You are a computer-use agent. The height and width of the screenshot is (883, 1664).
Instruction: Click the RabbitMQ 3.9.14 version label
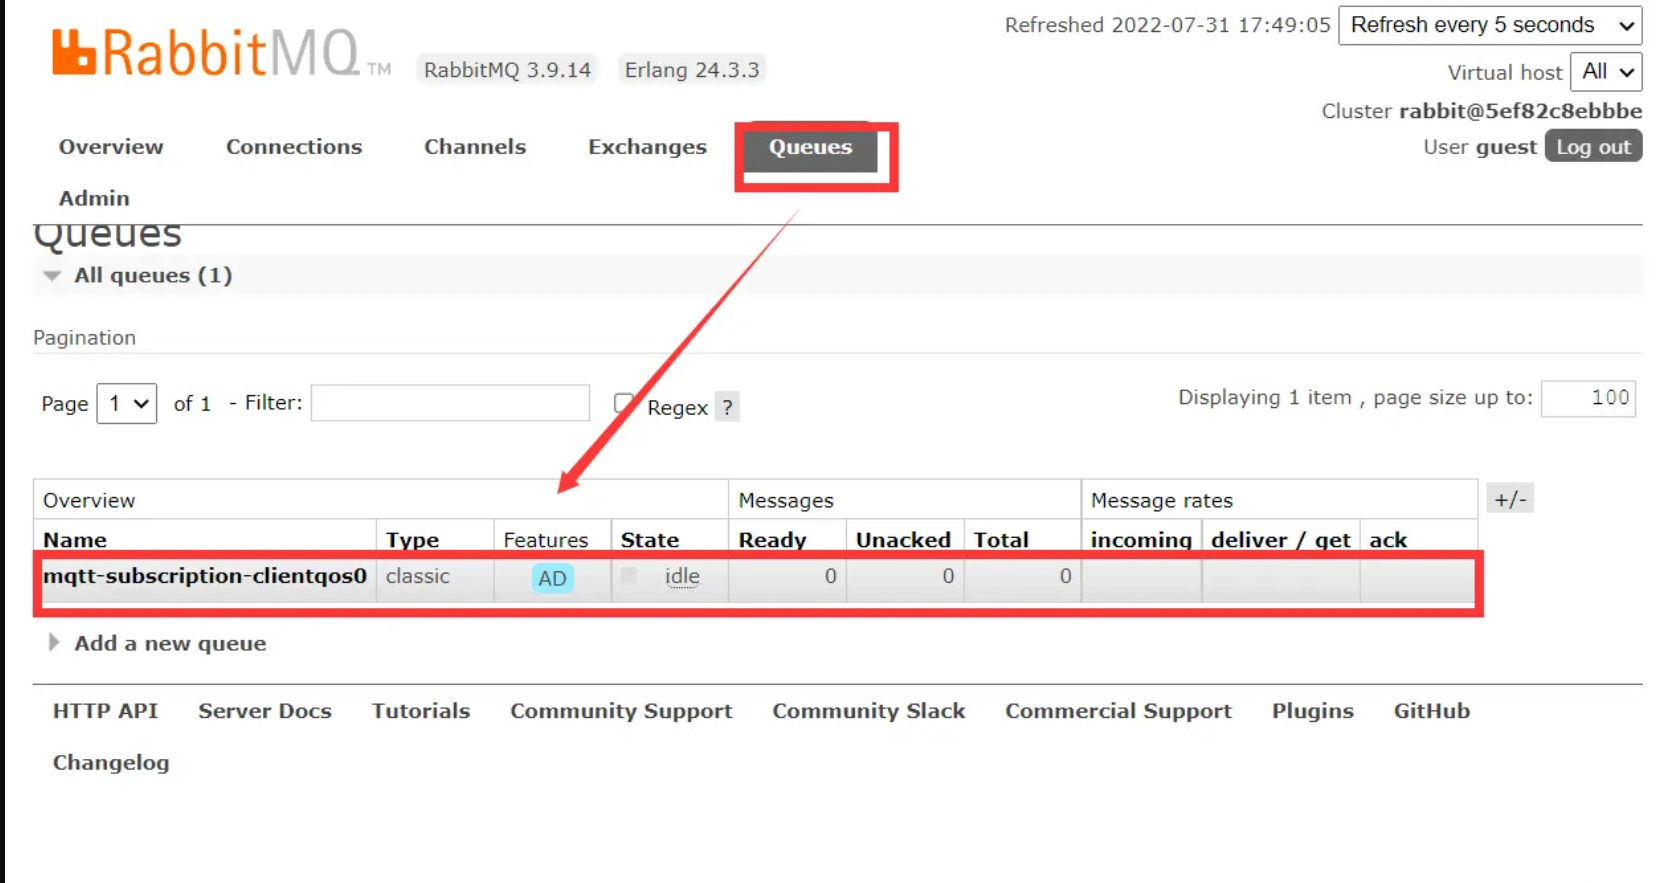pos(507,70)
